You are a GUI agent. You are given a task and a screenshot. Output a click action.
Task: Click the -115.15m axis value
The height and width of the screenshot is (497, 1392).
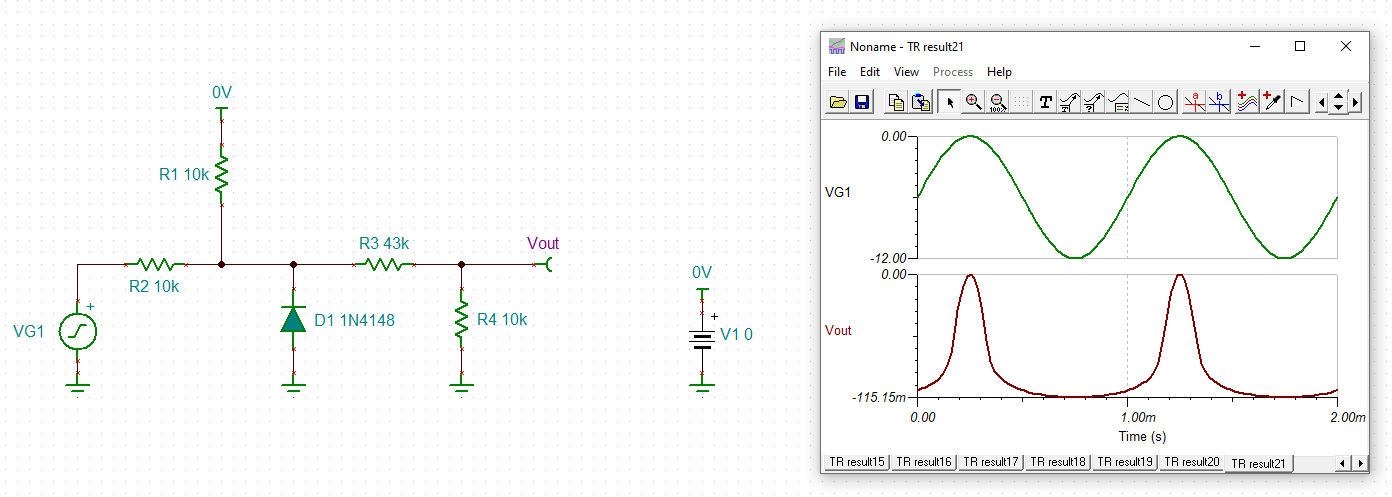880,397
